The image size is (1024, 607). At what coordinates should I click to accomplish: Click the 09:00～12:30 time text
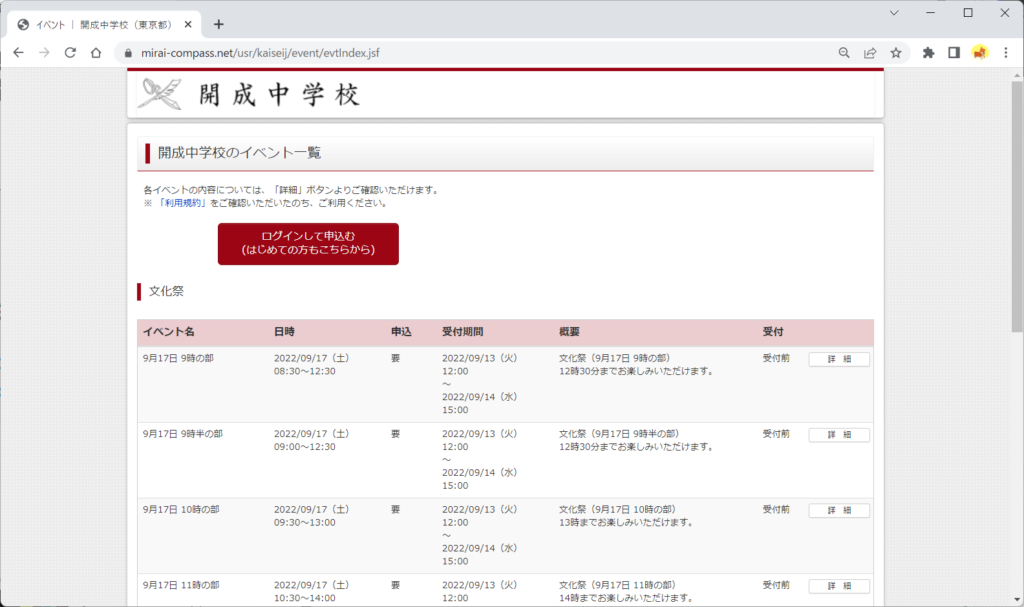click(x=304, y=447)
